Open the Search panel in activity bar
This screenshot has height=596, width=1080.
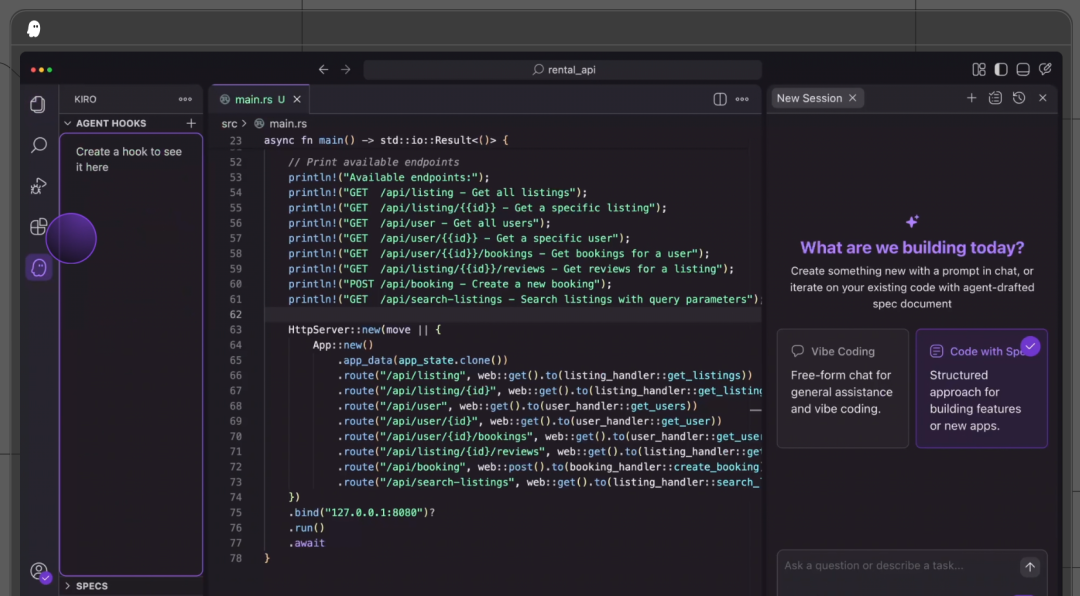pos(38,146)
